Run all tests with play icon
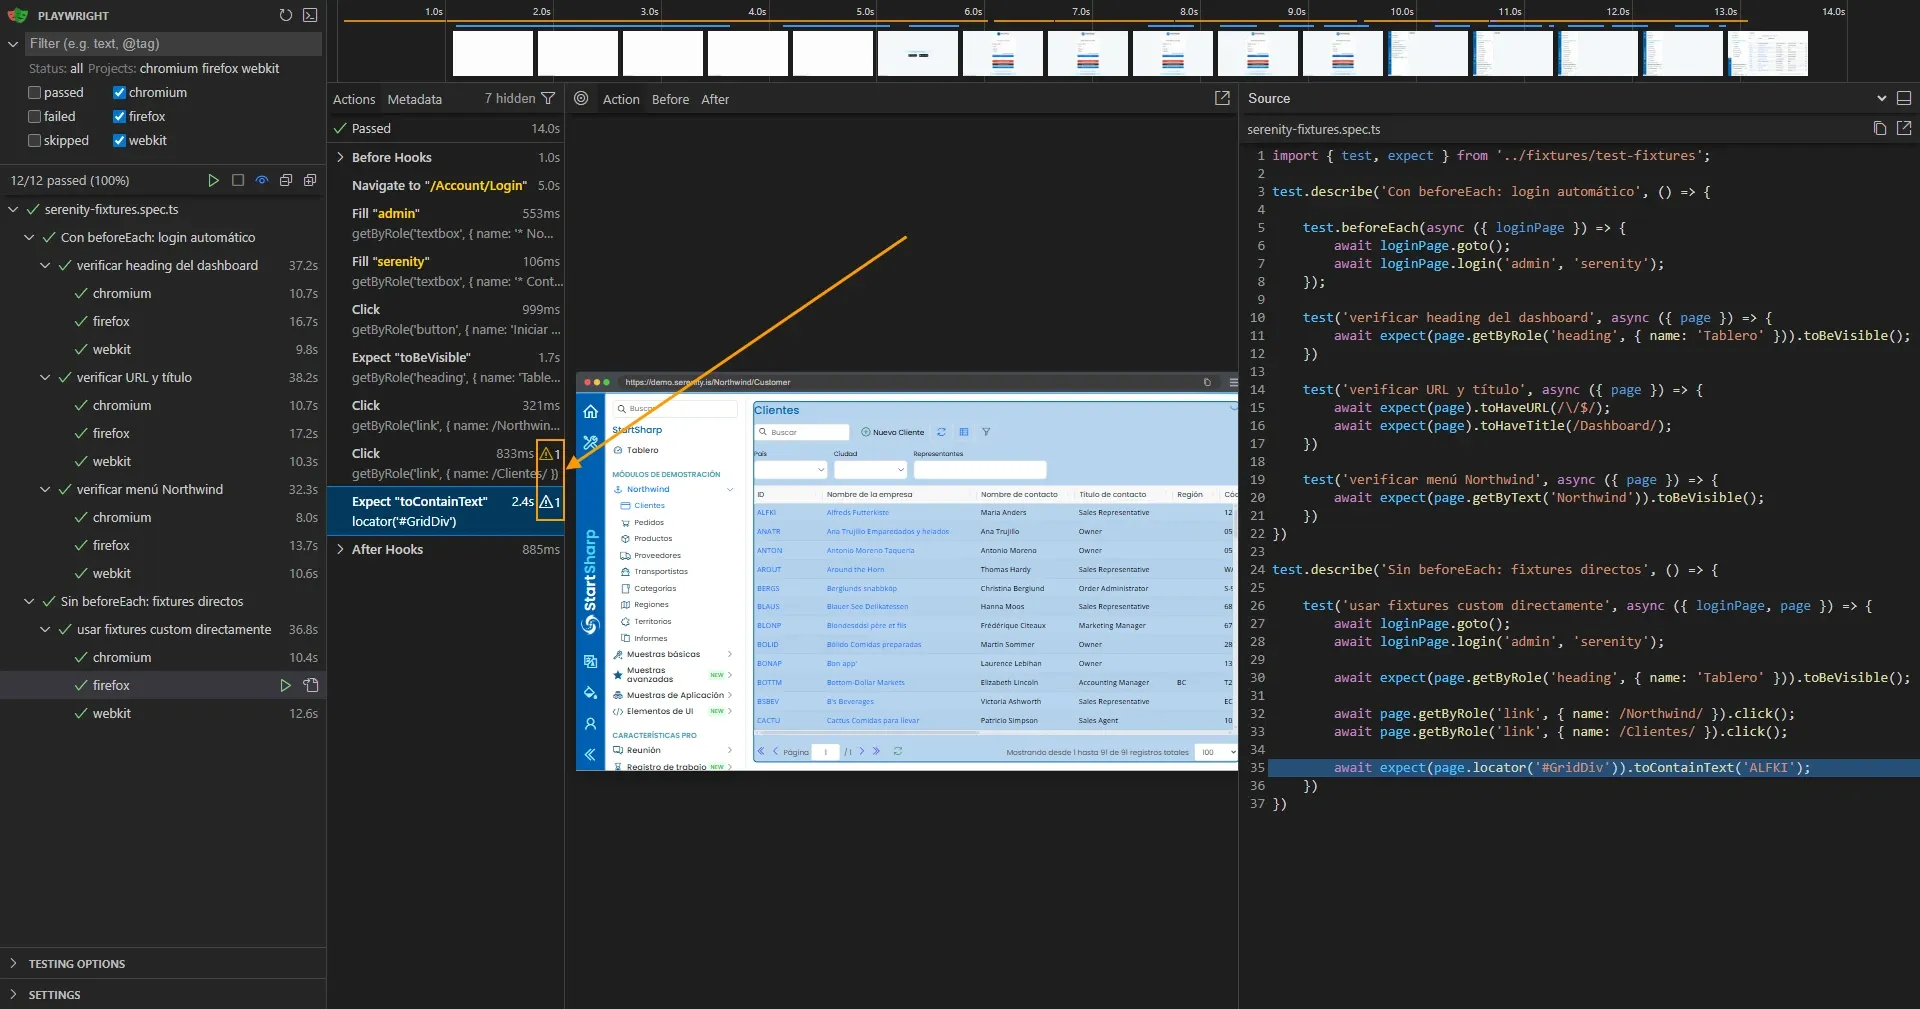1920x1009 pixels. tap(213, 180)
